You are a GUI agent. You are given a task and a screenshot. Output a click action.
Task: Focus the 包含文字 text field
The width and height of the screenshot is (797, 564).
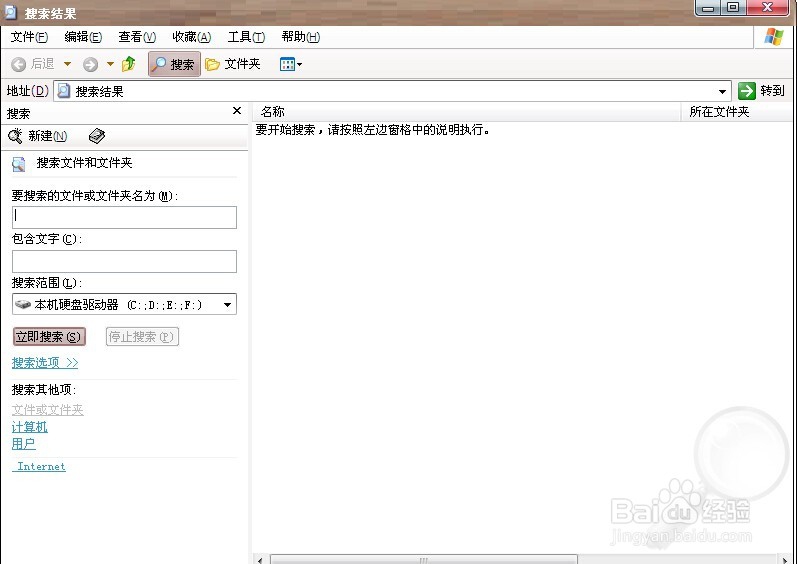pos(125,261)
